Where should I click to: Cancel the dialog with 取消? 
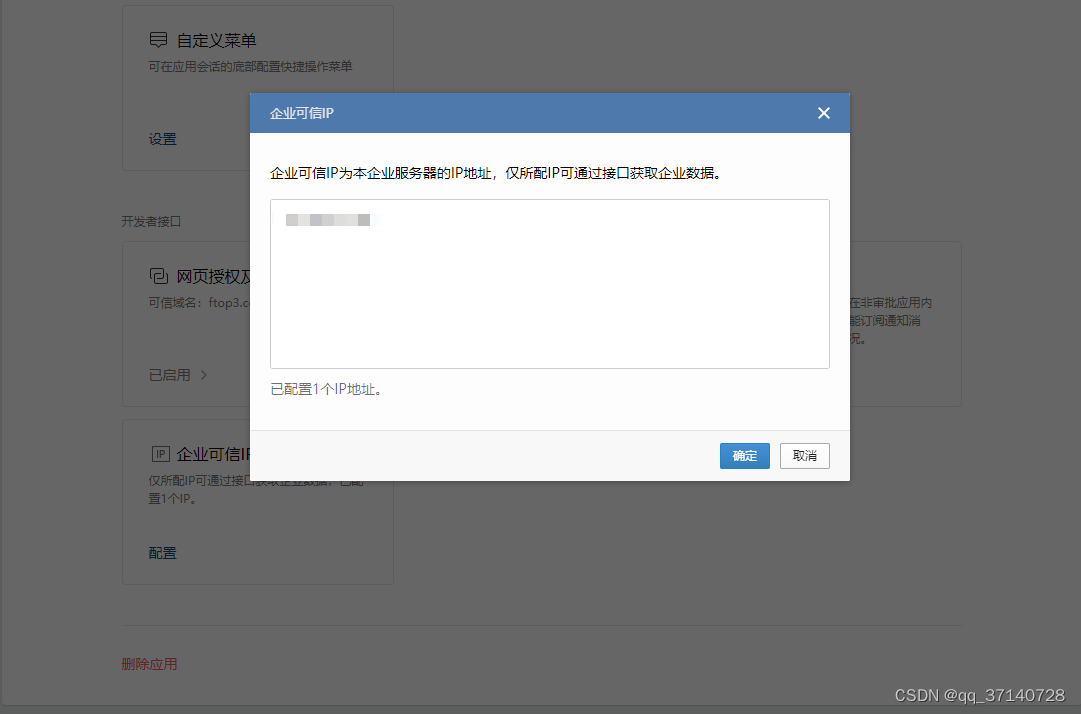coord(805,456)
